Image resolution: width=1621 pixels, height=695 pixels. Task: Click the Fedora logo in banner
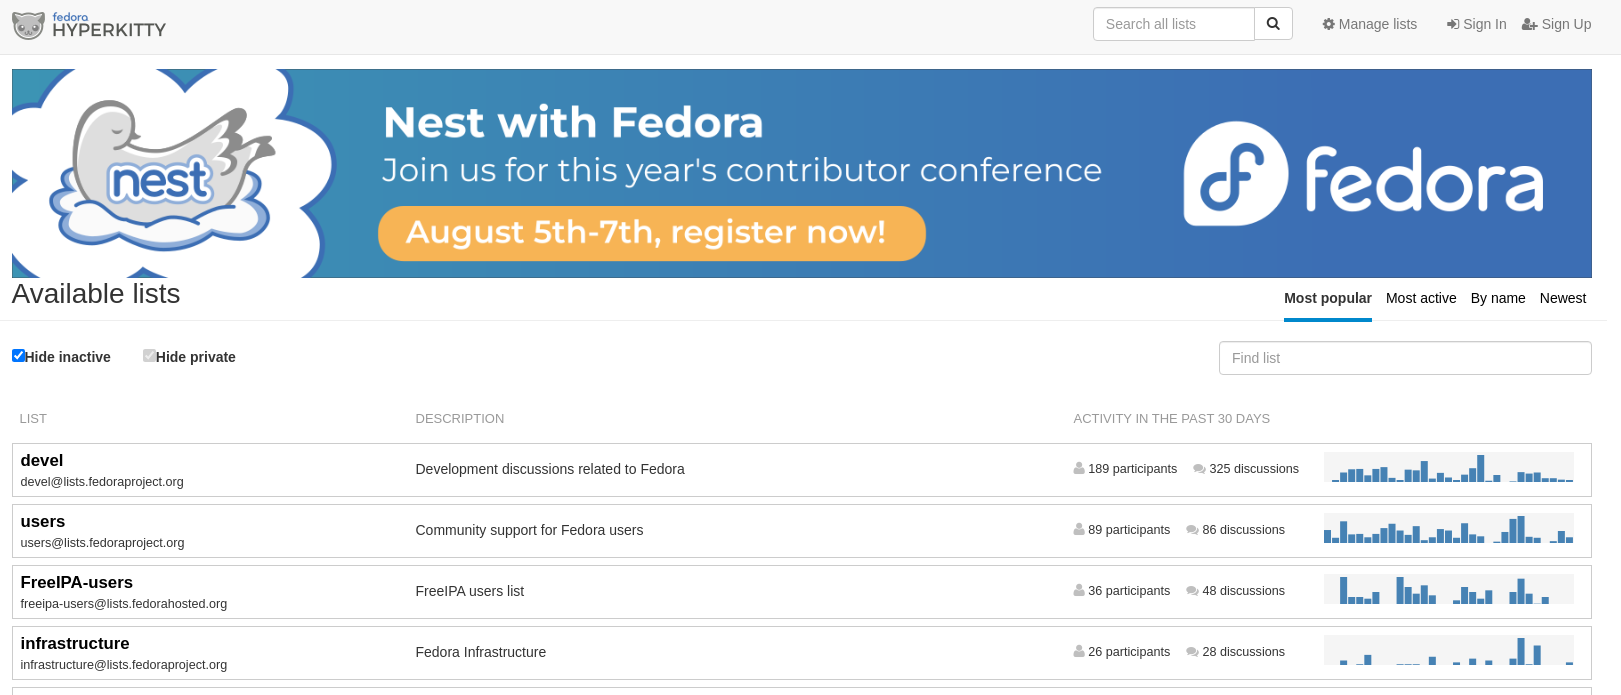(x=1363, y=173)
